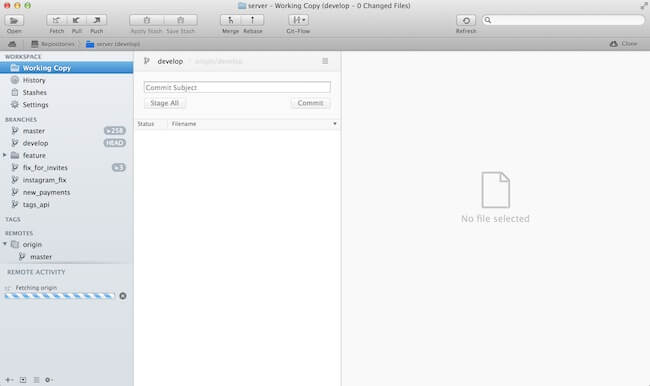Screen dimensions: 650x386
Task: Click the Commit button
Action: point(310,103)
